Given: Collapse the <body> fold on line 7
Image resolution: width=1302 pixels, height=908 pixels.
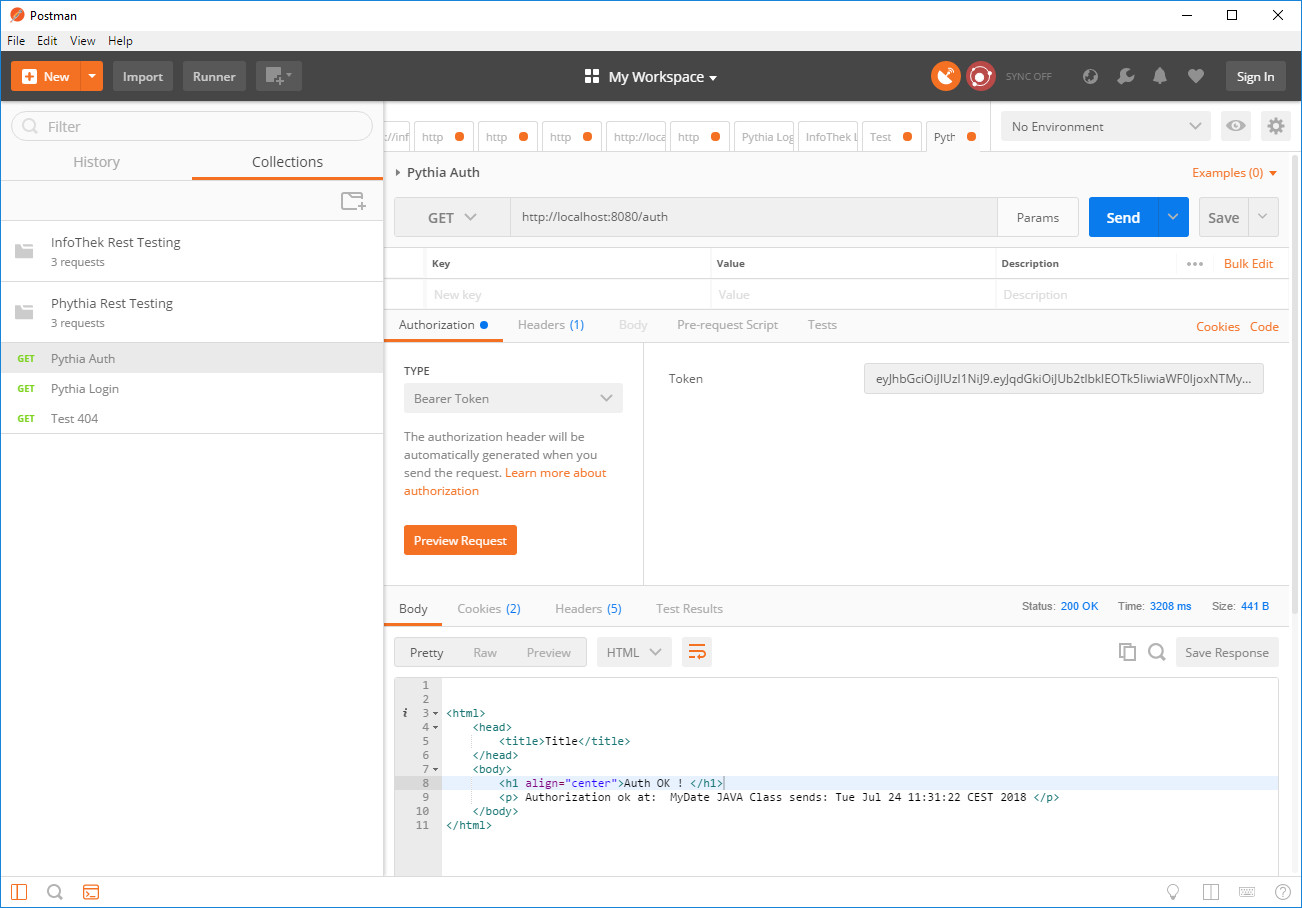Looking at the screenshot, I should click(x=435, y=769).
